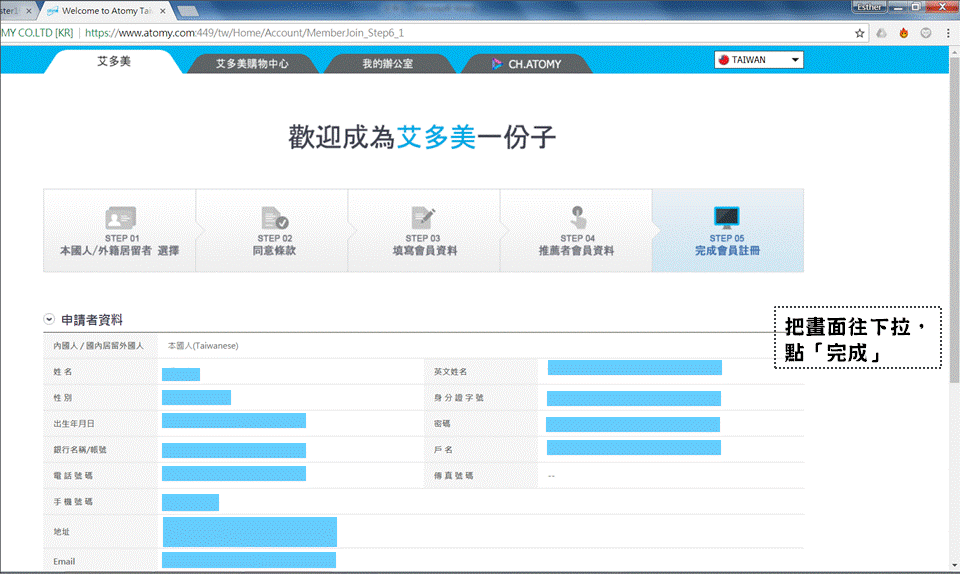Click the 性別 field label
960x584 pixels.
(62, 398)
